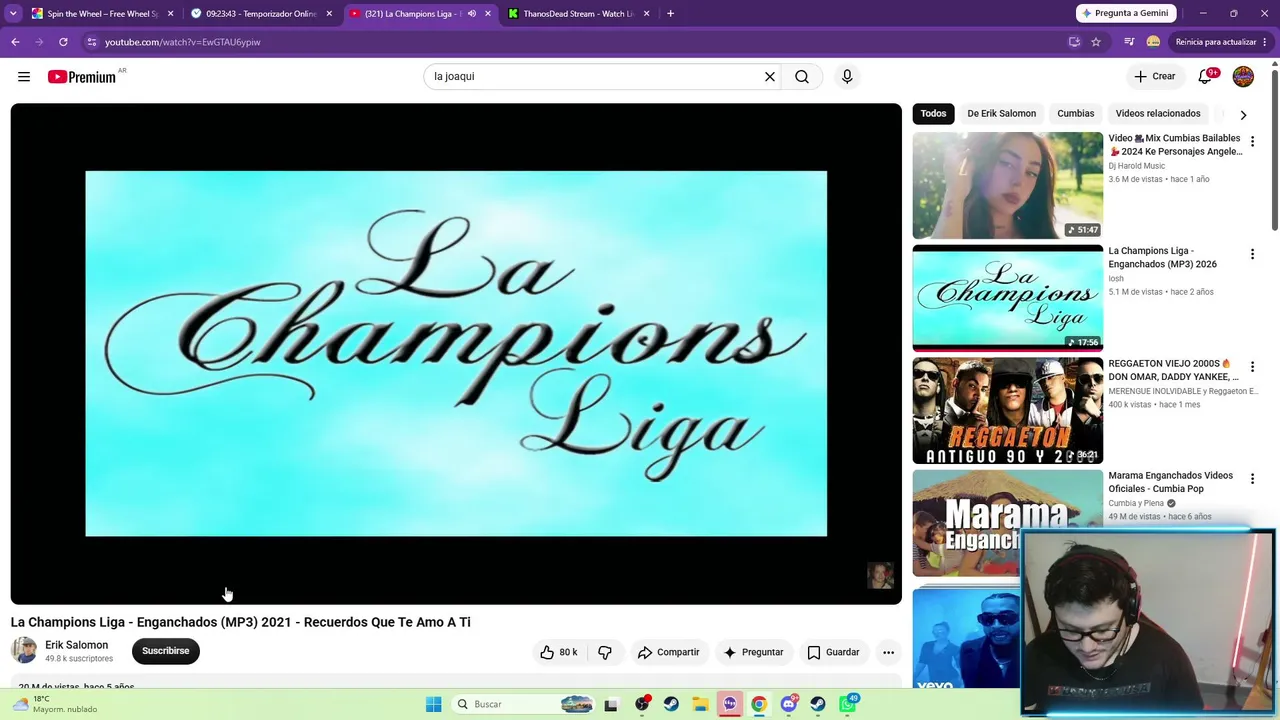Close the Spin the Wheel tab
The height and width of the screenshot is (720, 1280).
point(171,14)
